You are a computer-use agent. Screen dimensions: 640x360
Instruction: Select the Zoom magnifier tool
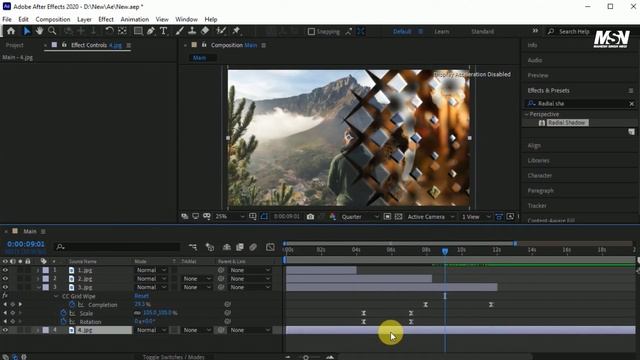click(52, 31)
